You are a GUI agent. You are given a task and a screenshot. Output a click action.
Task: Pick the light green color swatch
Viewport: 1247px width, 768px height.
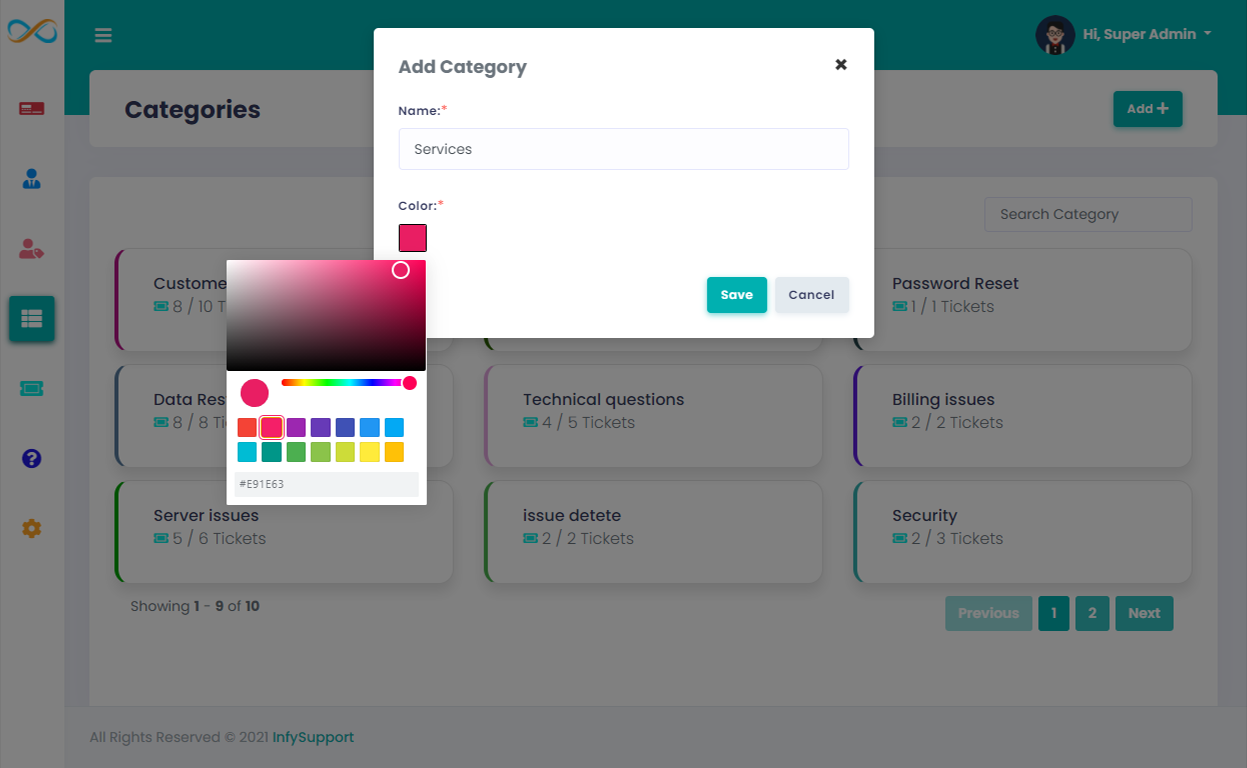pos(320,452)
